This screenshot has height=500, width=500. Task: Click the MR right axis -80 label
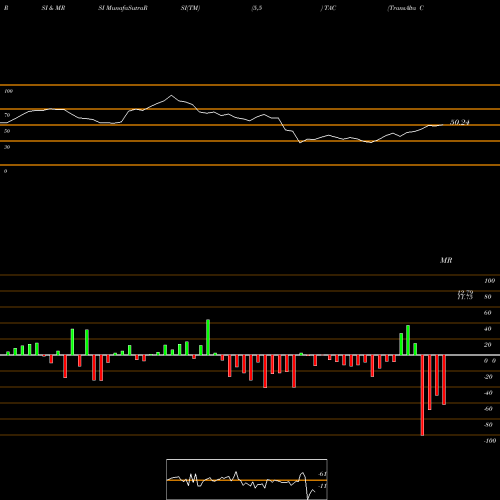click(x=488, y=425)
